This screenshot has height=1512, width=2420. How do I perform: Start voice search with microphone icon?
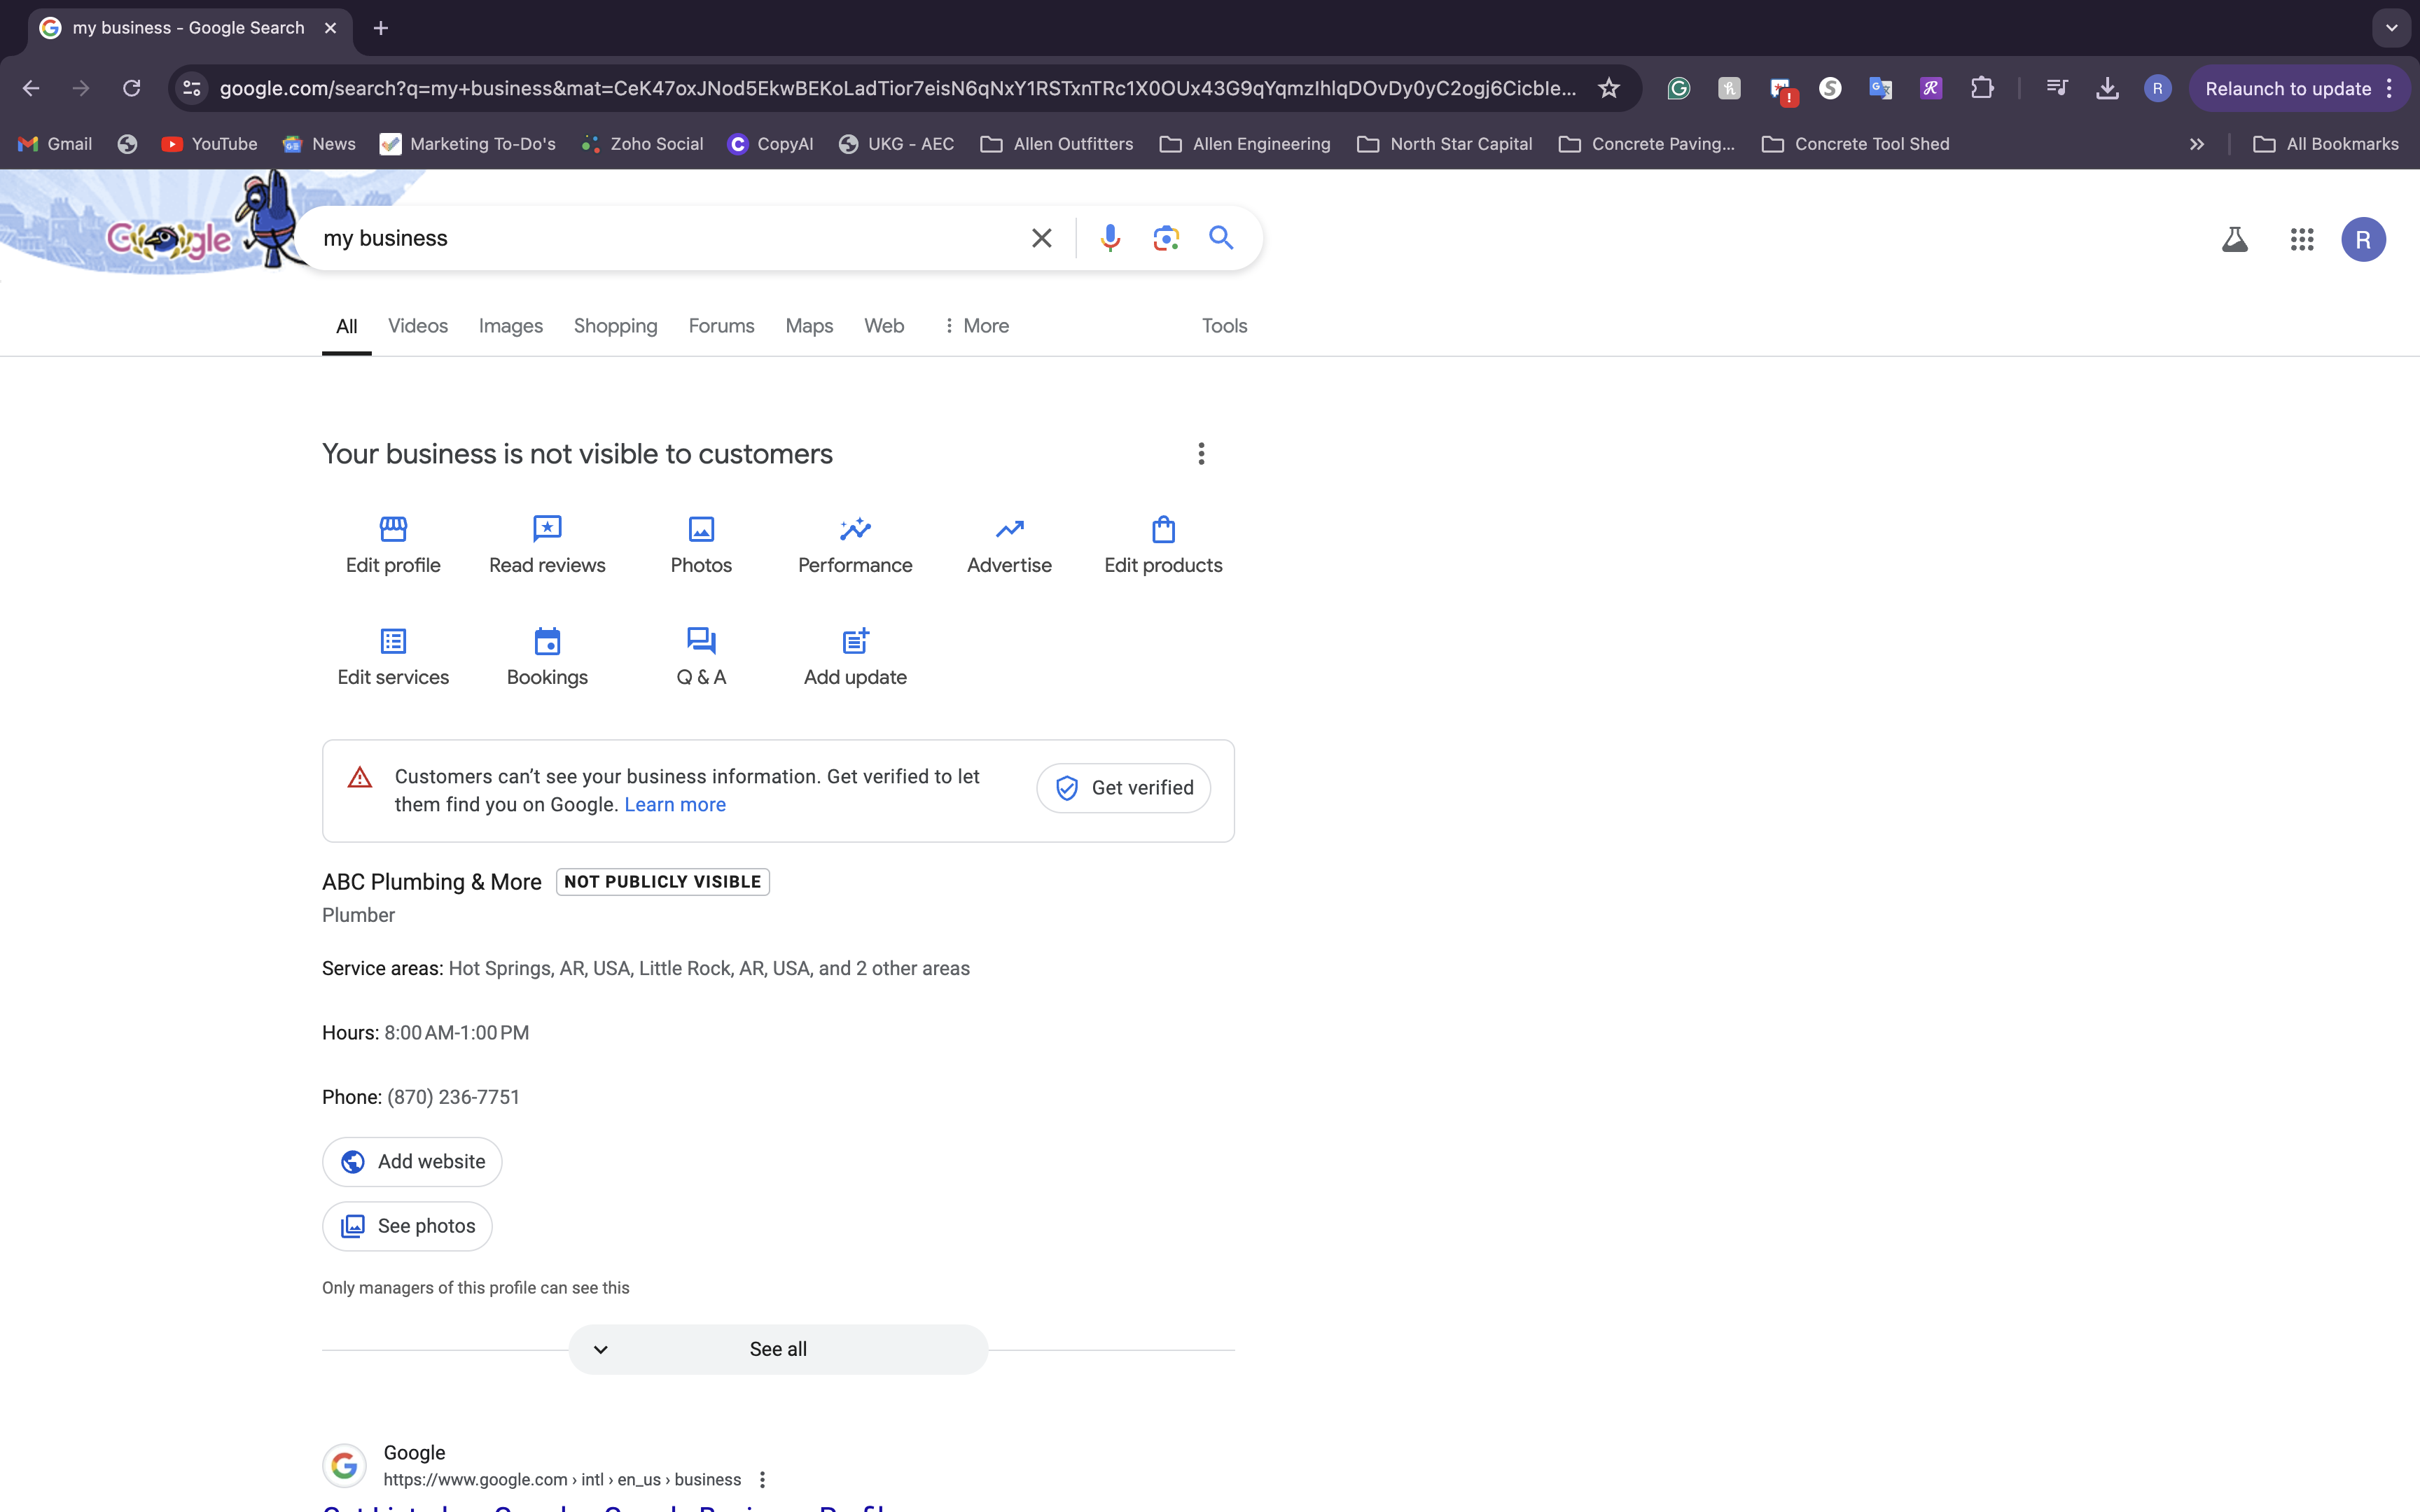pos(1110,238)
